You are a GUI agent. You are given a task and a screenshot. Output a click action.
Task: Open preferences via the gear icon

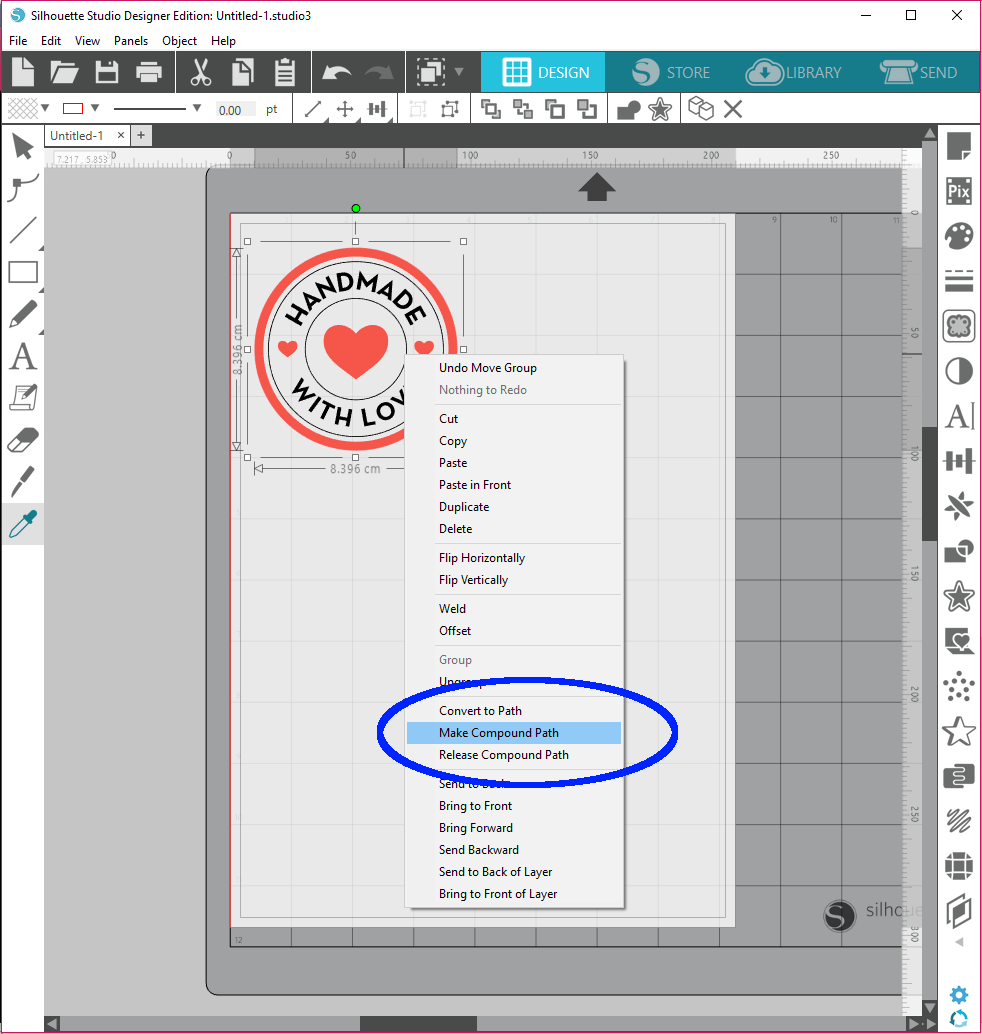[958, 995]
